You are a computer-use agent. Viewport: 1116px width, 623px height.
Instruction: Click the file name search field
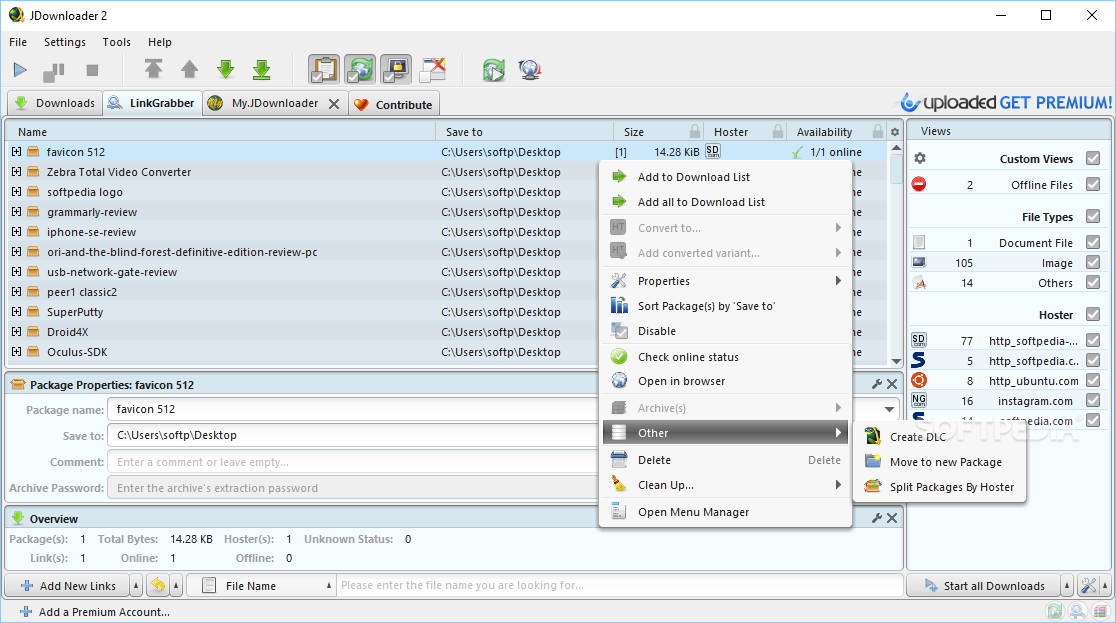[x=619, y=585]
